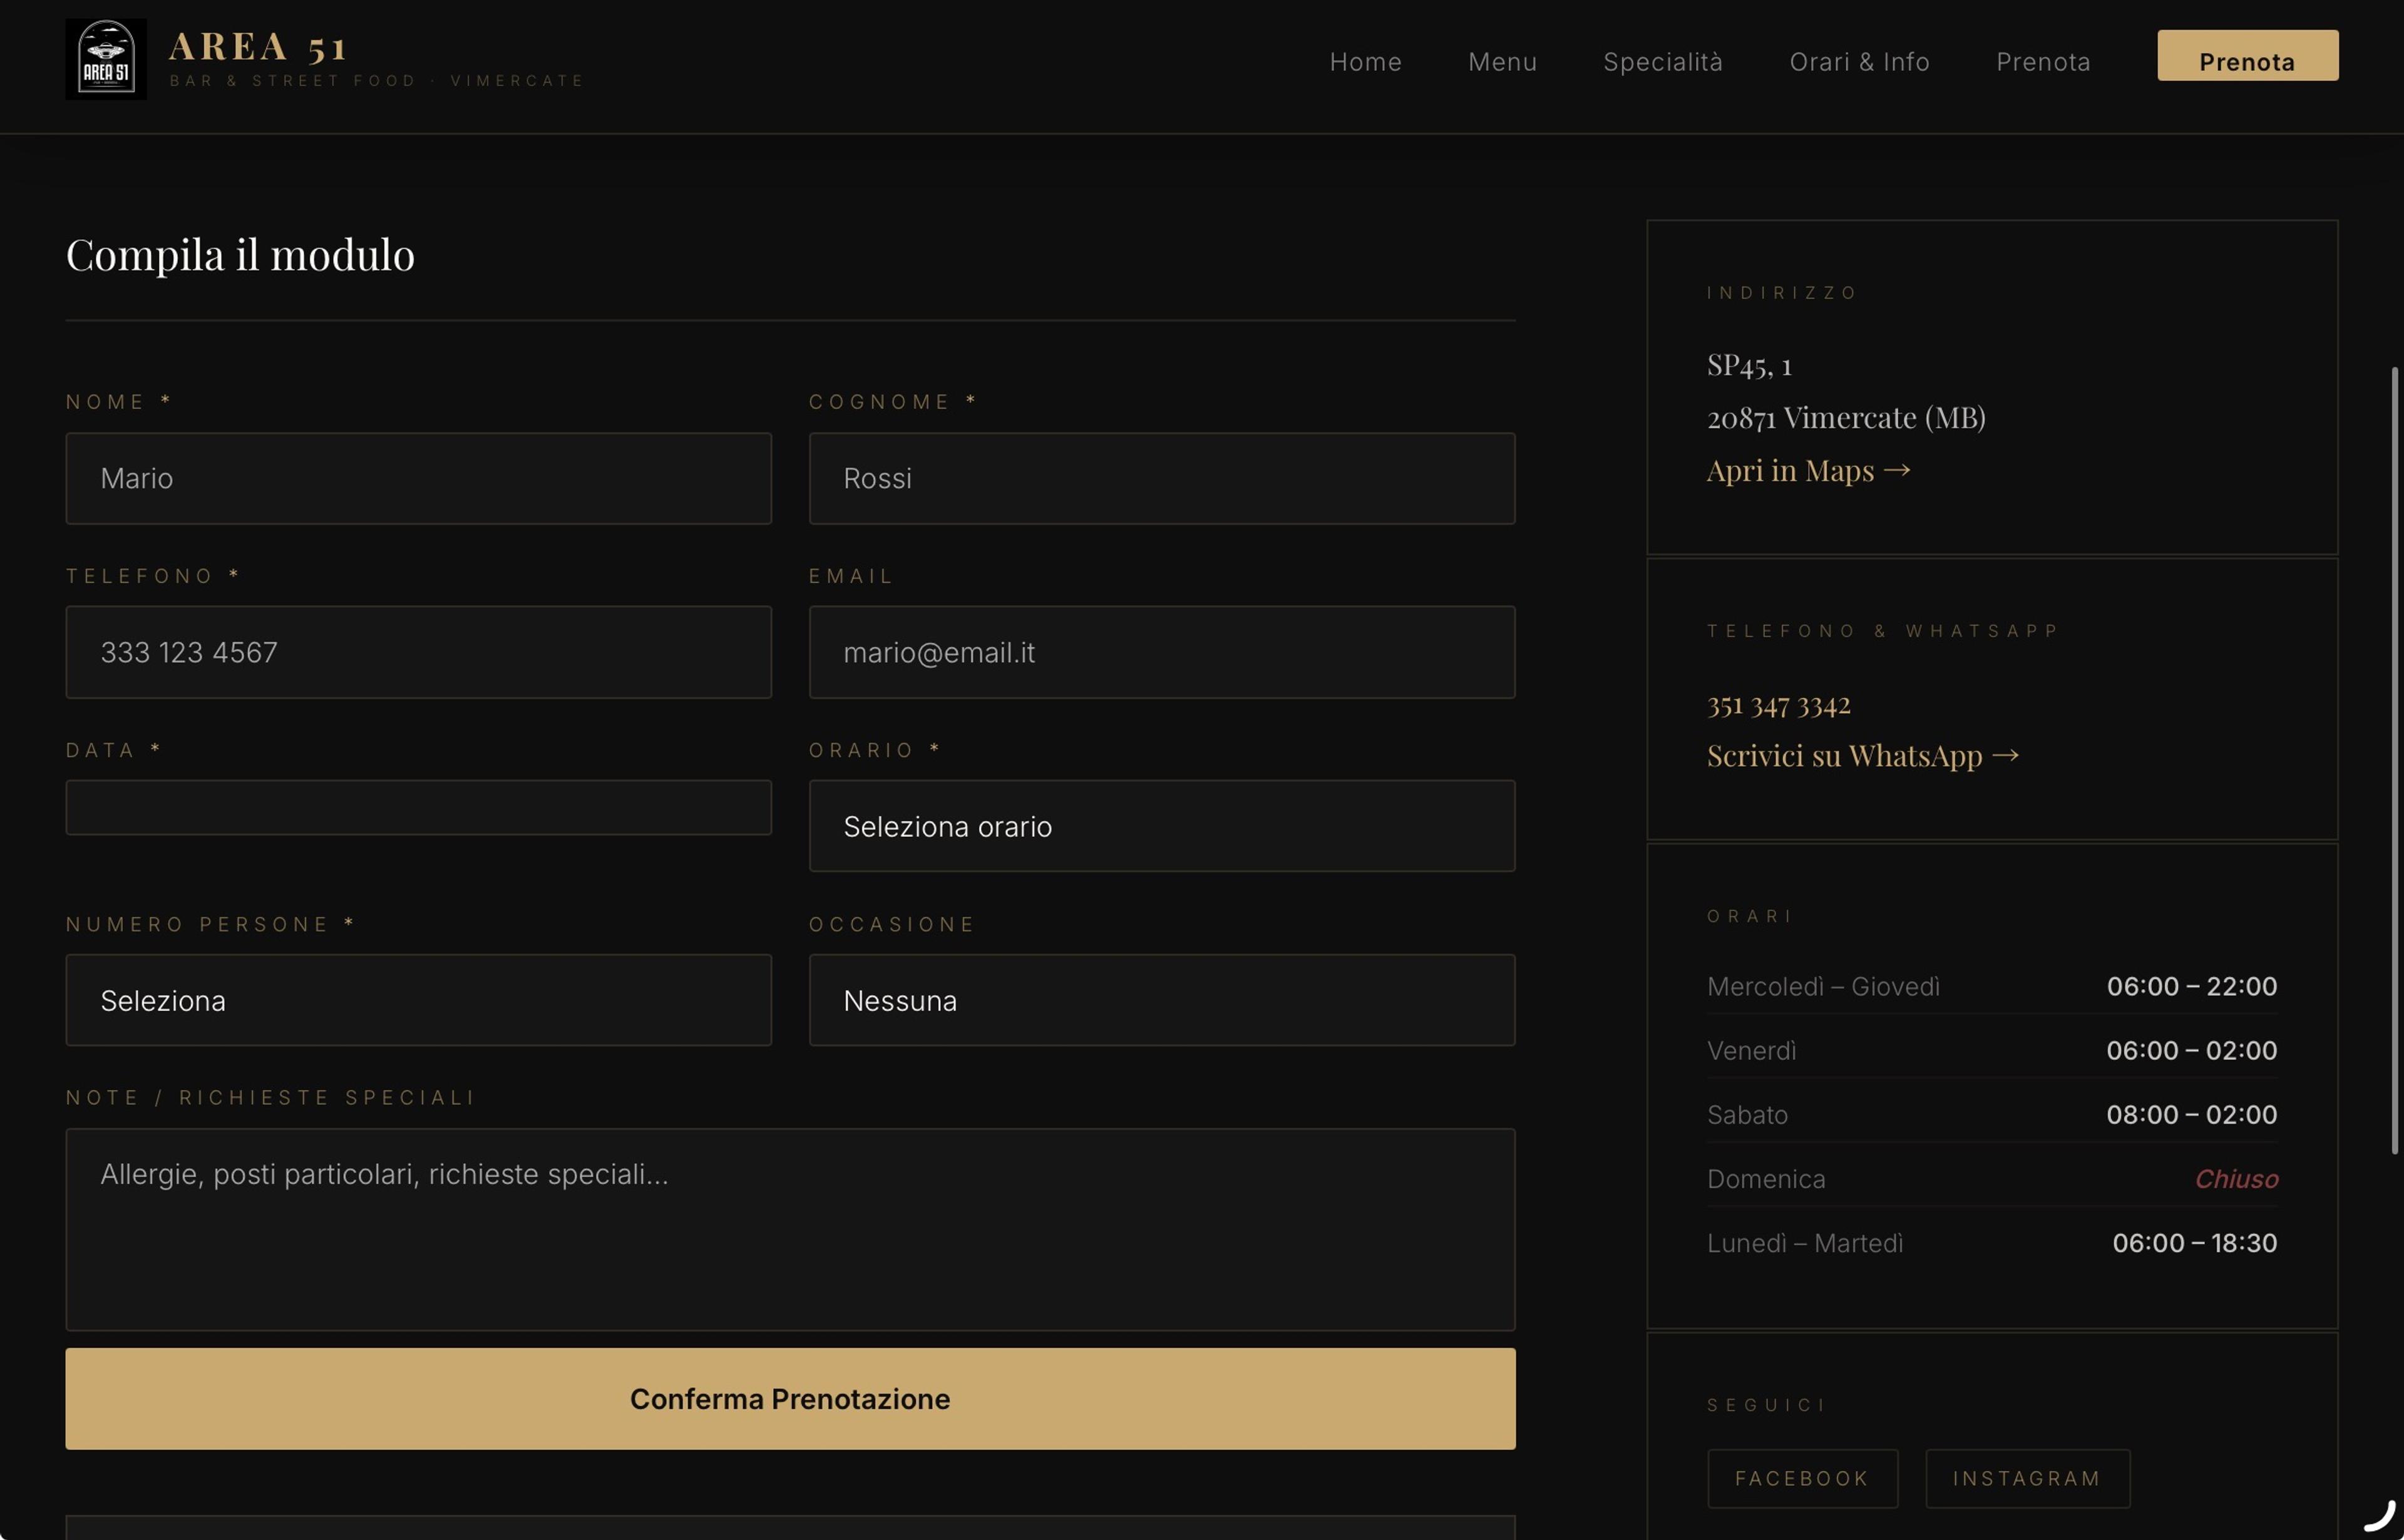
Task: Click the Compila il modulo heading
Action: click(x=240, y=255)
